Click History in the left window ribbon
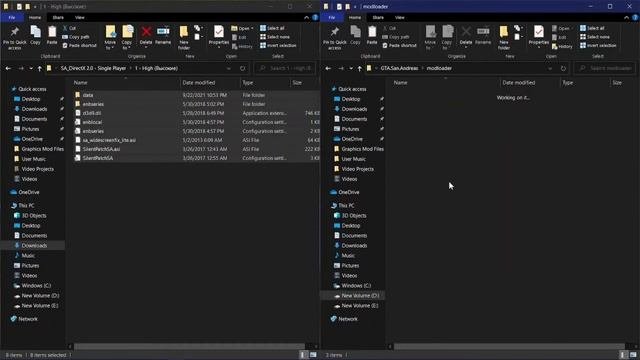 tap(242, 47)
